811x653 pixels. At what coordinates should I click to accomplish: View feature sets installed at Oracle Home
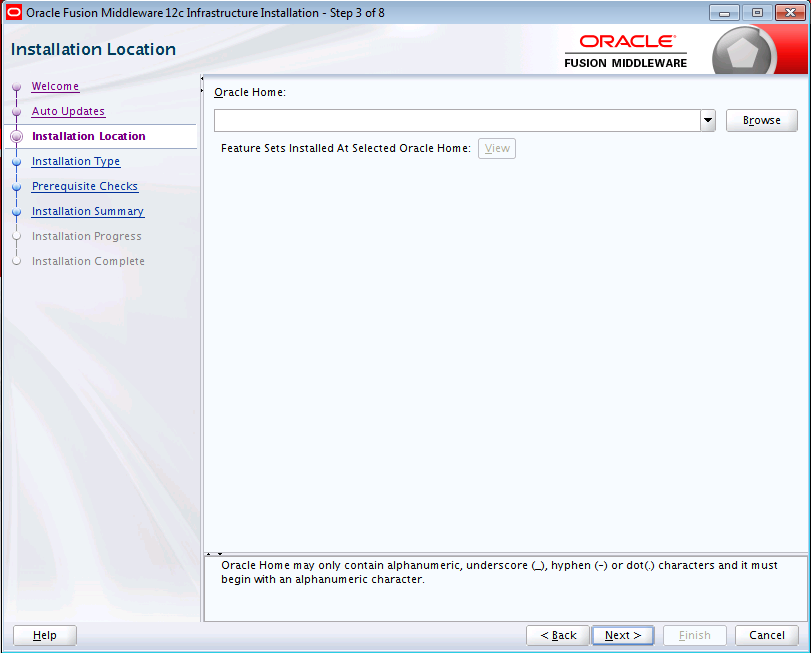(497, 148)
